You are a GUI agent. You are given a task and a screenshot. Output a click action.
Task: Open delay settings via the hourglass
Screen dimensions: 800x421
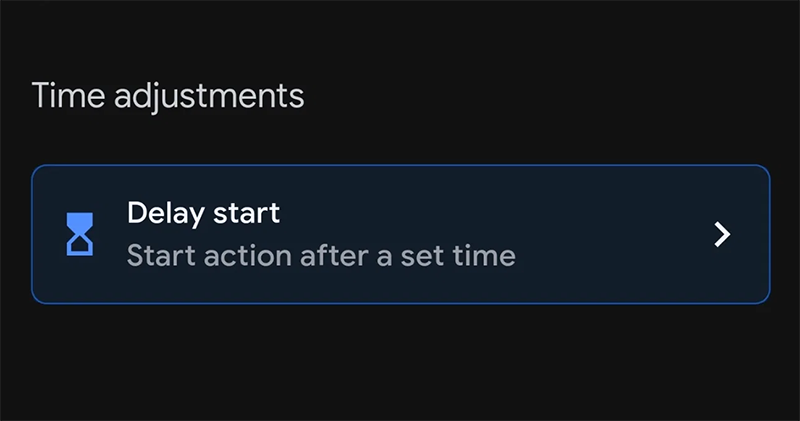click(x=80, y=234)
